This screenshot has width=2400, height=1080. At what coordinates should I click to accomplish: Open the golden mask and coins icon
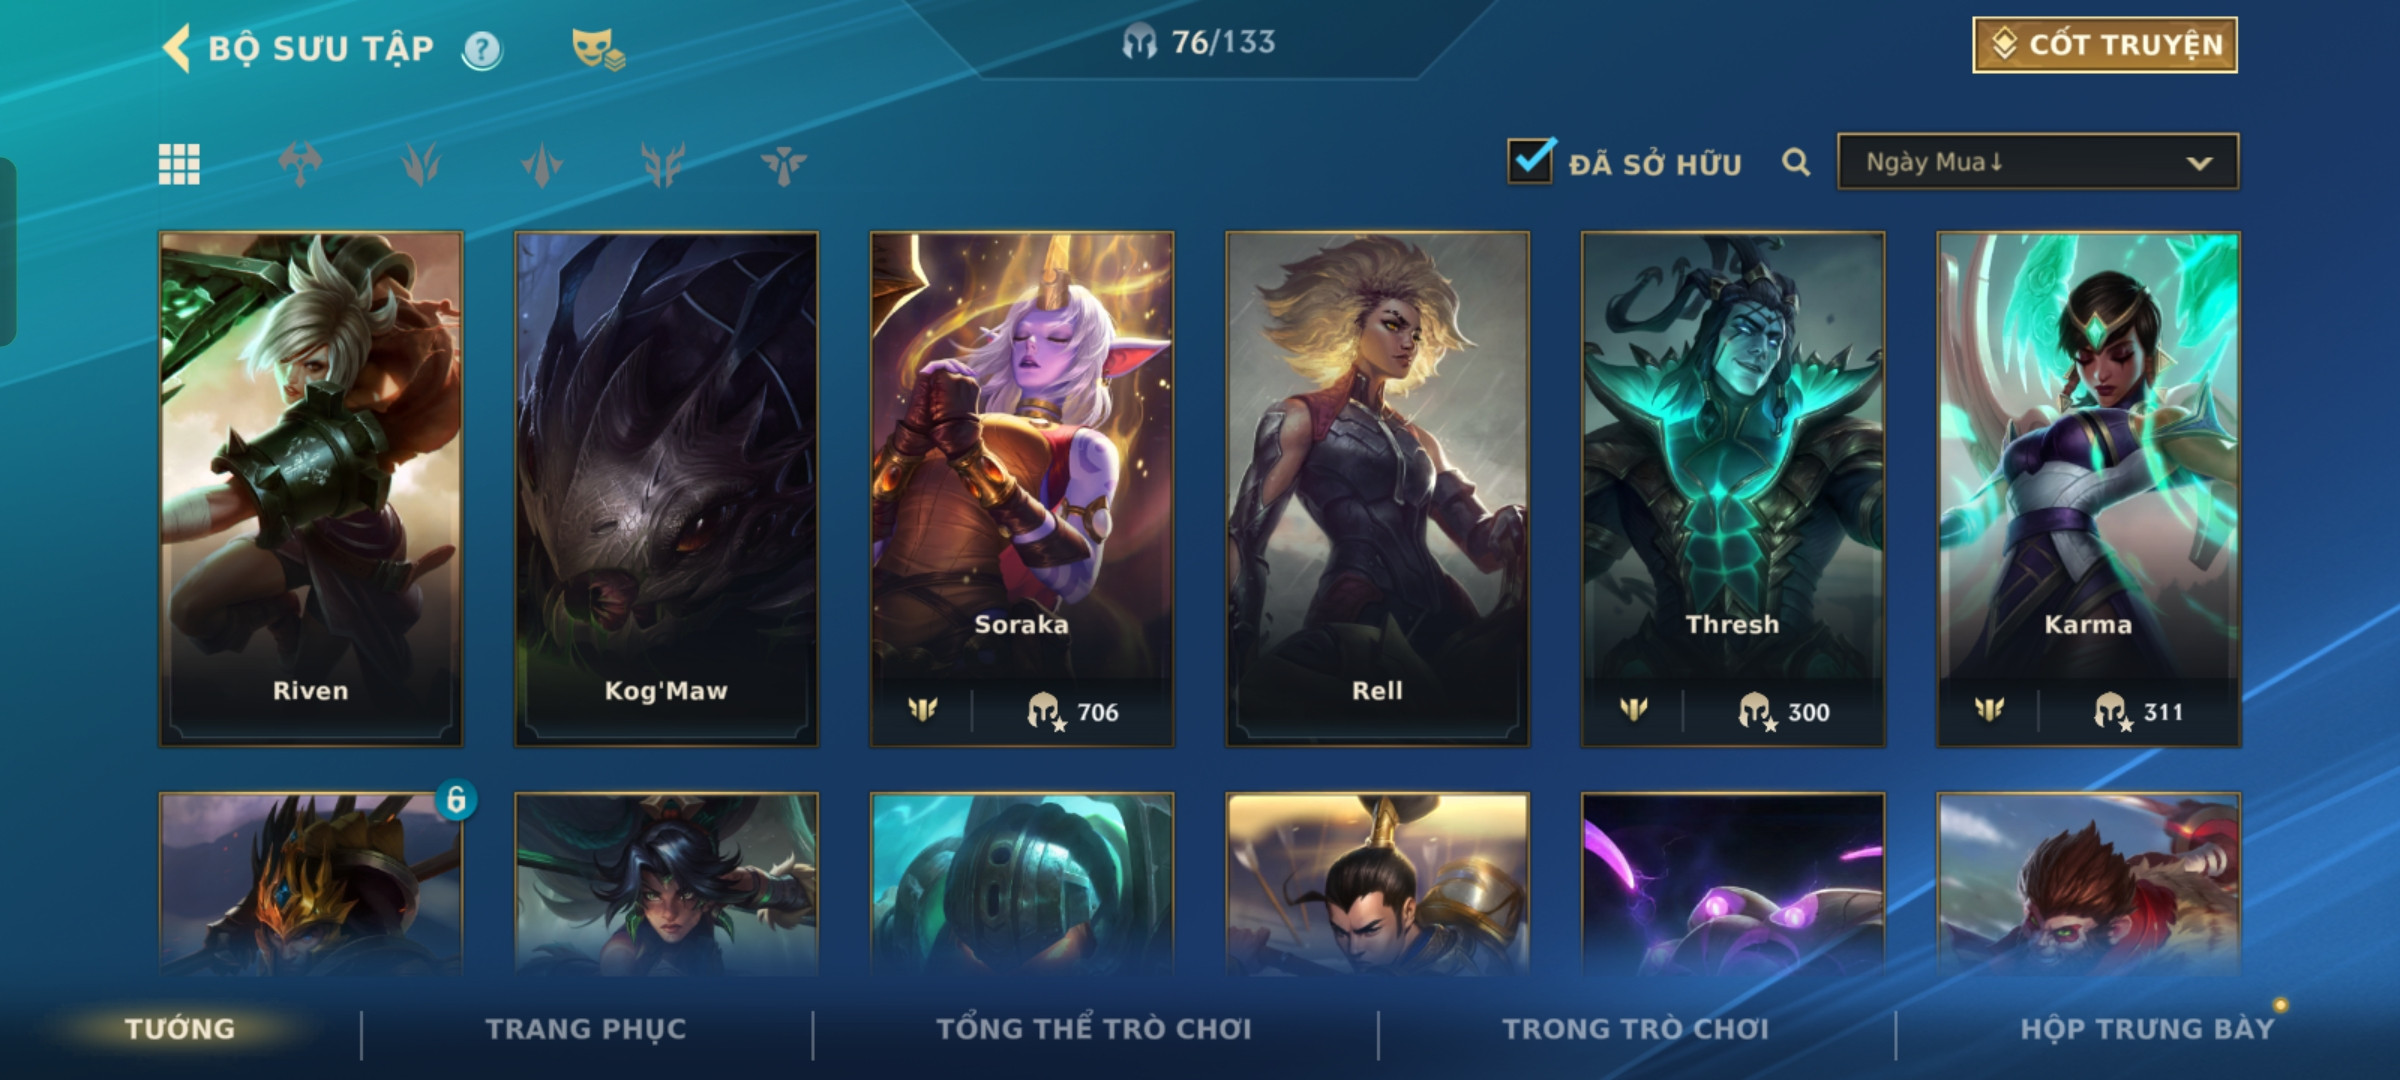pos(598,49)
